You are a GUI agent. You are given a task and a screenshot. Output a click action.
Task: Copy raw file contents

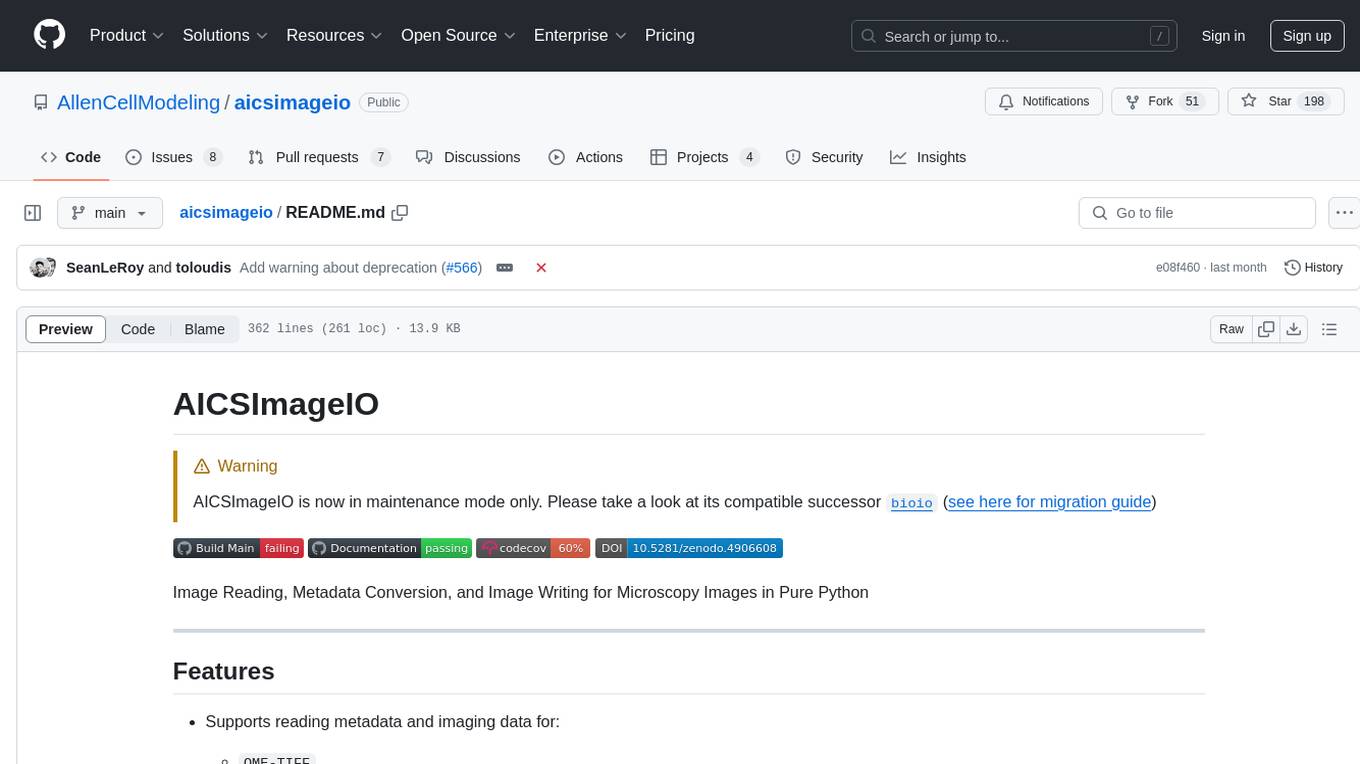pos(1267,329)
